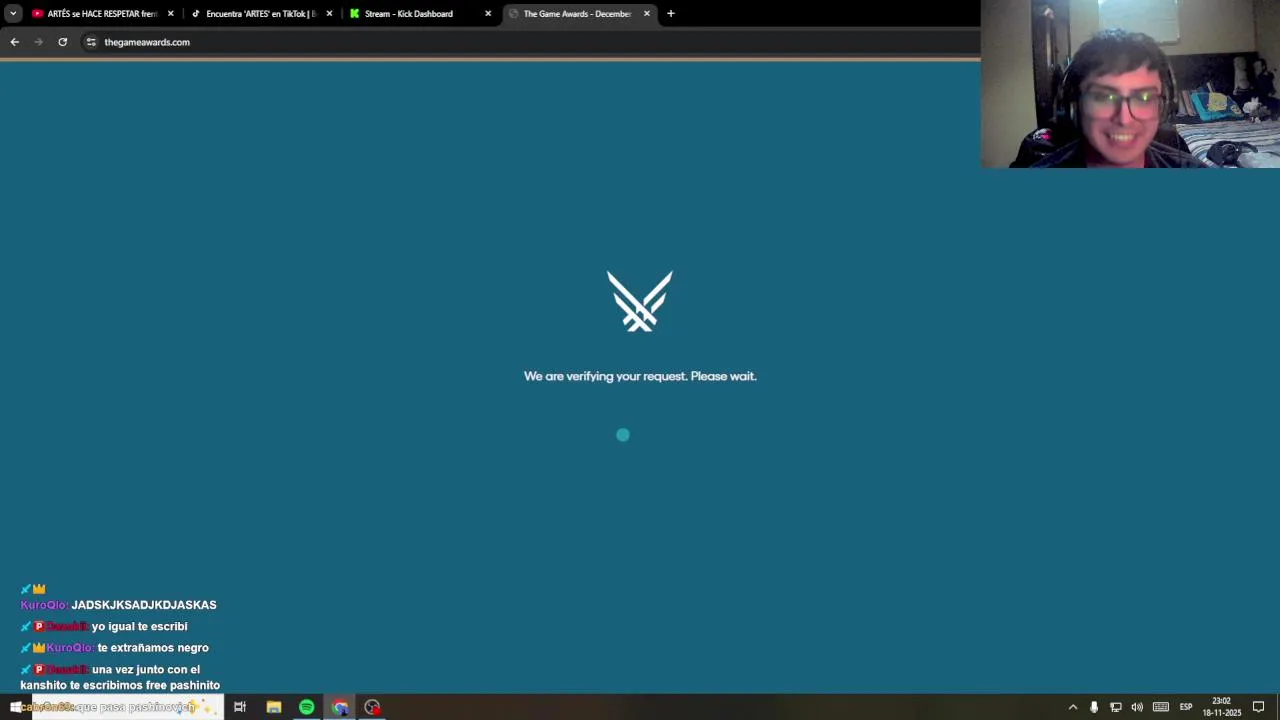This screenshot has width=1280, height=720.
Task: Click the loading spinner dot
Action: (623, 435)
